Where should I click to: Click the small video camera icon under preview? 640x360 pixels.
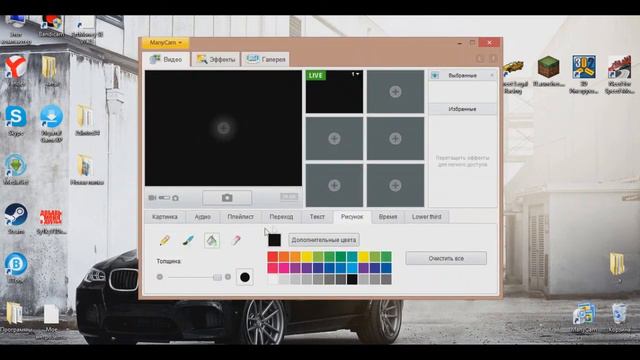[152, 198]
